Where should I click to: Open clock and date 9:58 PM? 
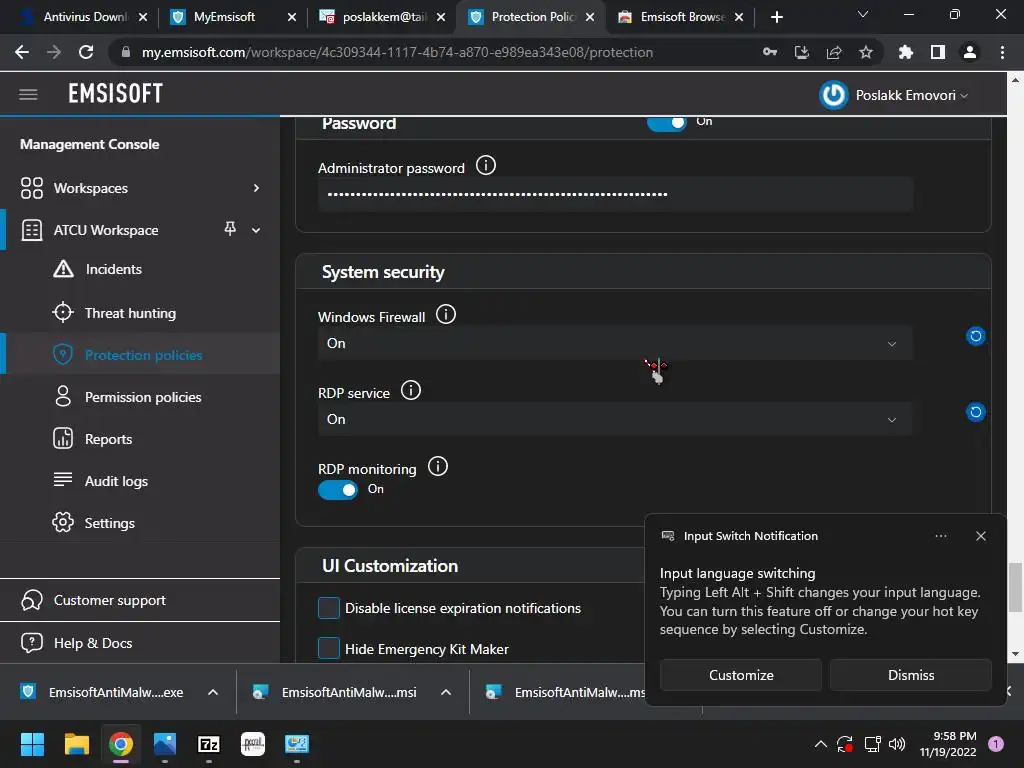tap(948, 744)
